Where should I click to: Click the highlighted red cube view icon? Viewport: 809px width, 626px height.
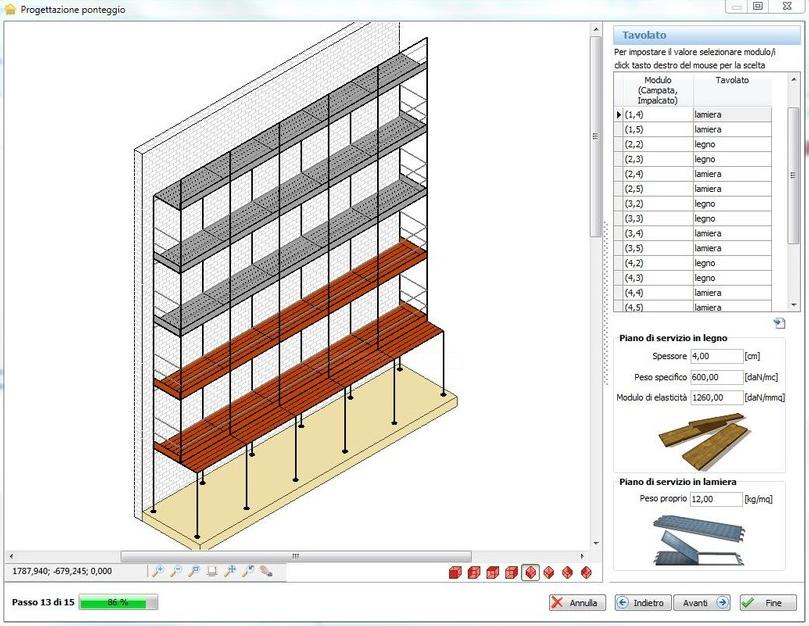531,572
